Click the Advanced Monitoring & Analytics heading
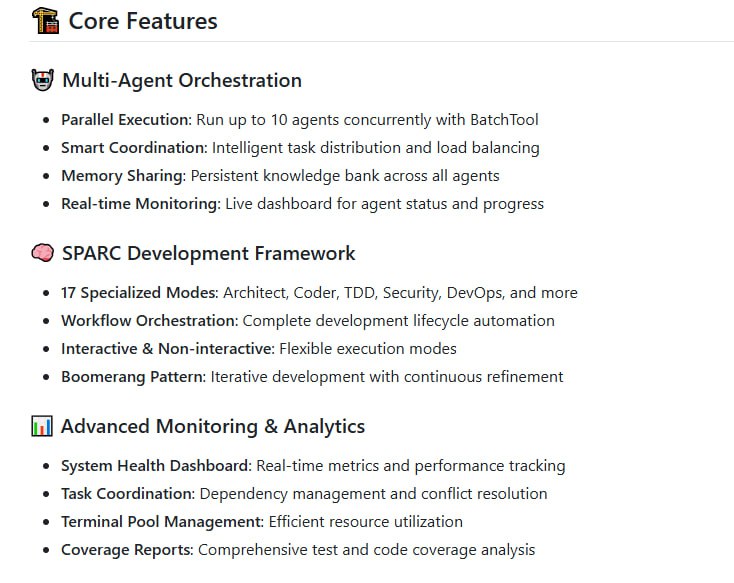Viewport: 734px width, 583px height. [212, 426]
